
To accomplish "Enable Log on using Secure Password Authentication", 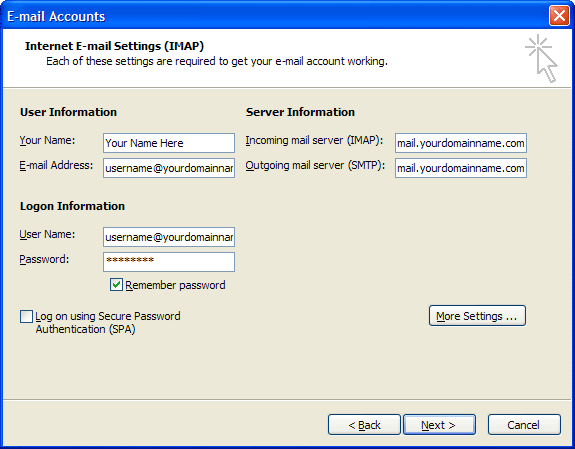I will (x=26, y=316).
